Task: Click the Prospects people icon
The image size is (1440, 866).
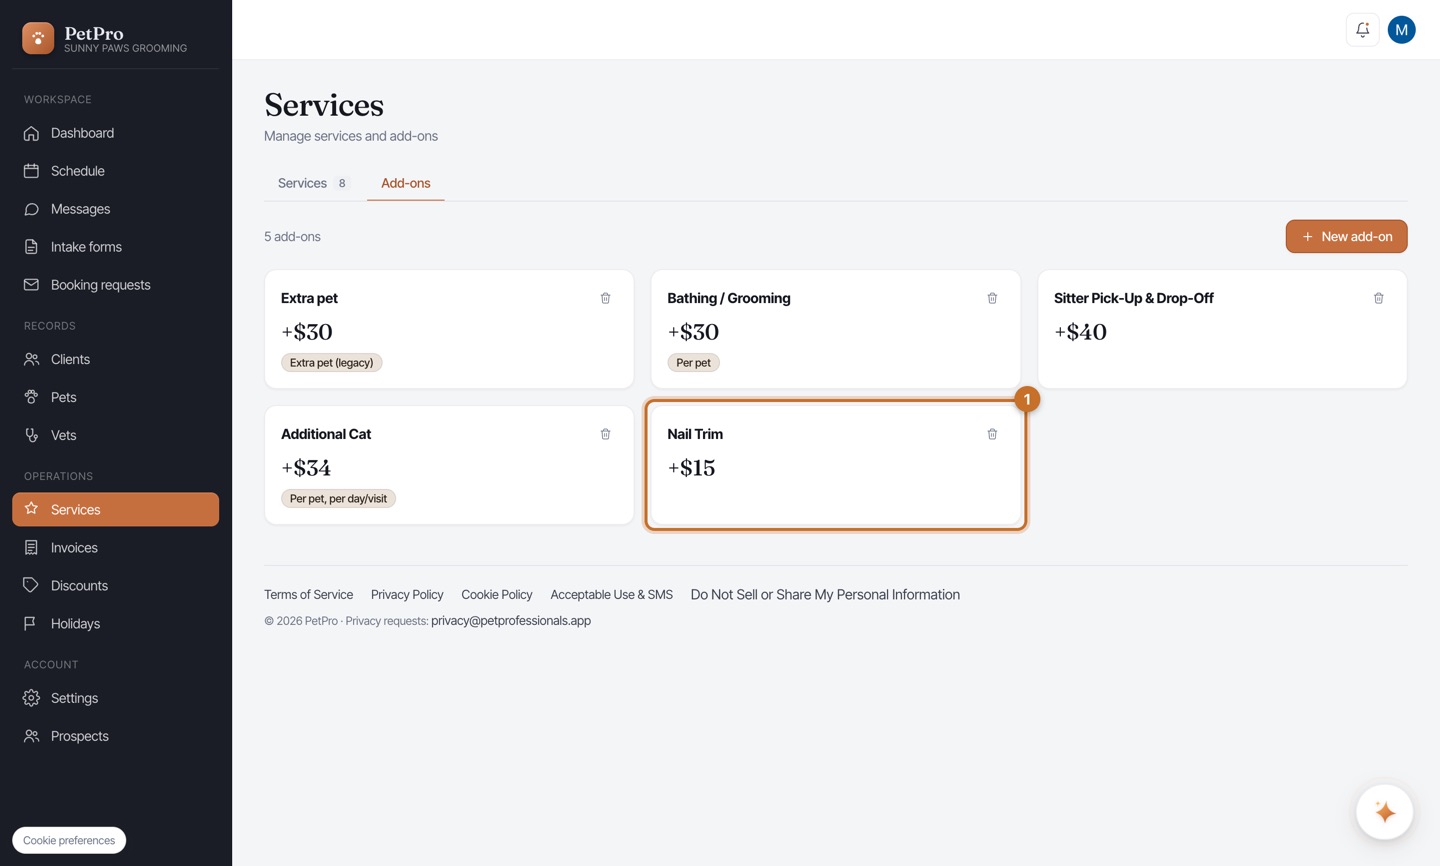Action: 31,736
